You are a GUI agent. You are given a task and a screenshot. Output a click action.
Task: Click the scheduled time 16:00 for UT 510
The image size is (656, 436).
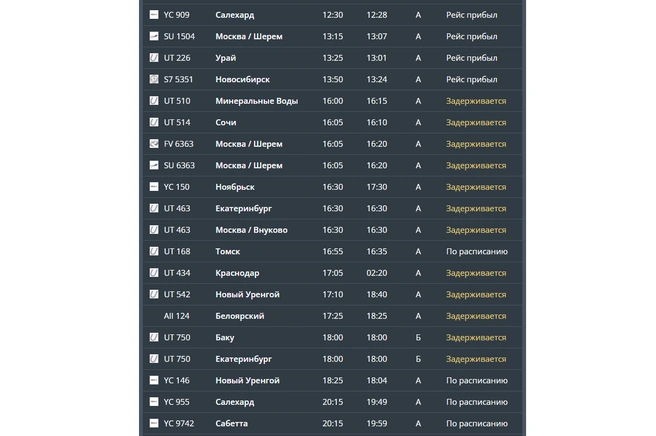pos(333,101)
